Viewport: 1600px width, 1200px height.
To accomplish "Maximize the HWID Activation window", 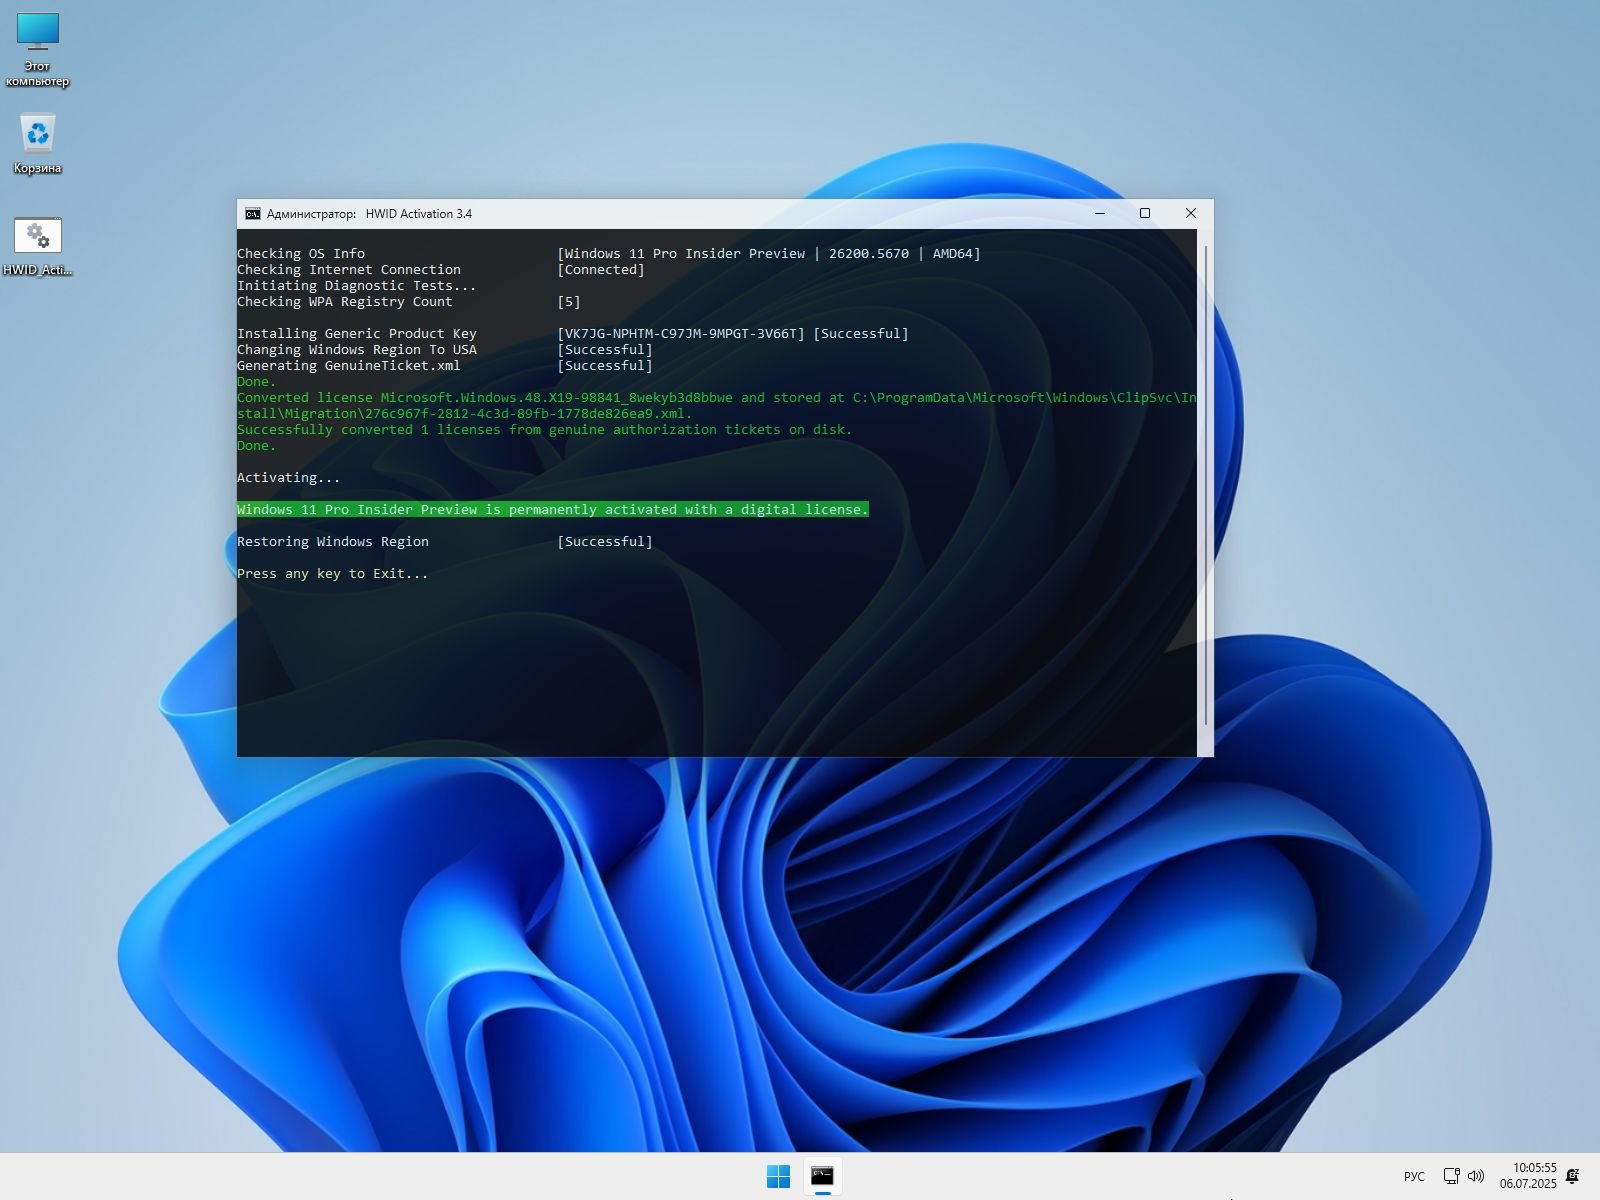I will click(1145, 214).
